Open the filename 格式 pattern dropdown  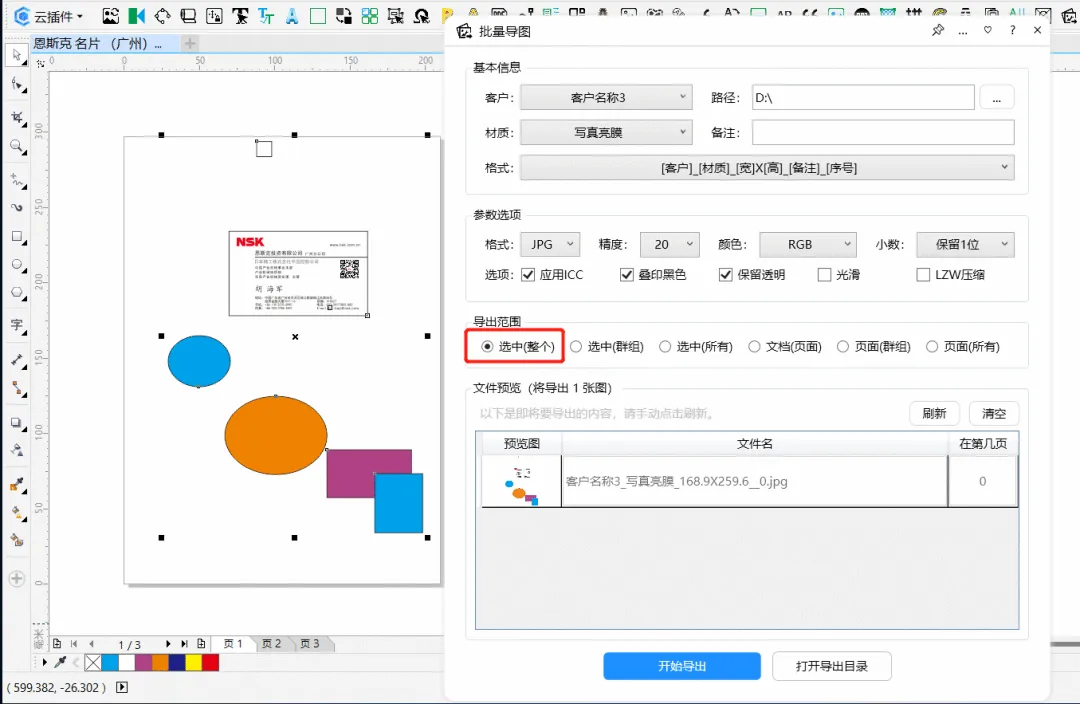[767, 167]
